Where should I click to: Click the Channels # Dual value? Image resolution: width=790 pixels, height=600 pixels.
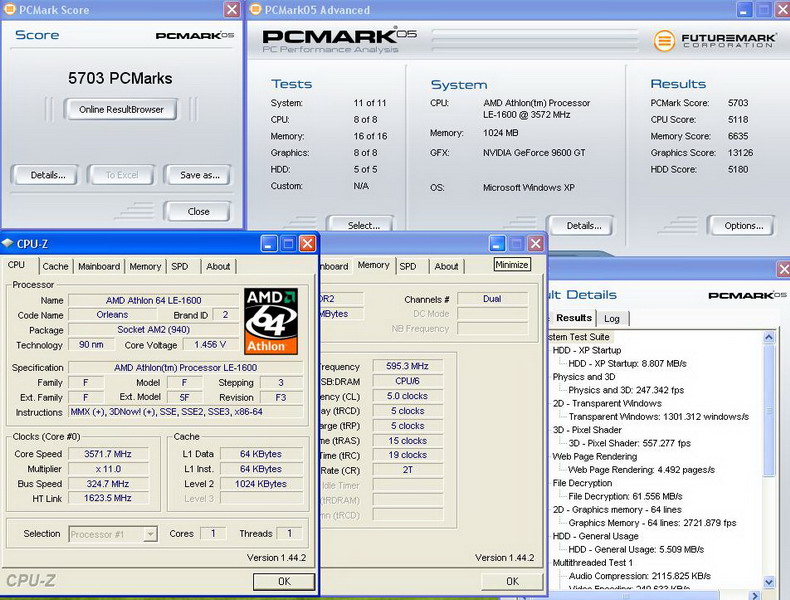492,299
